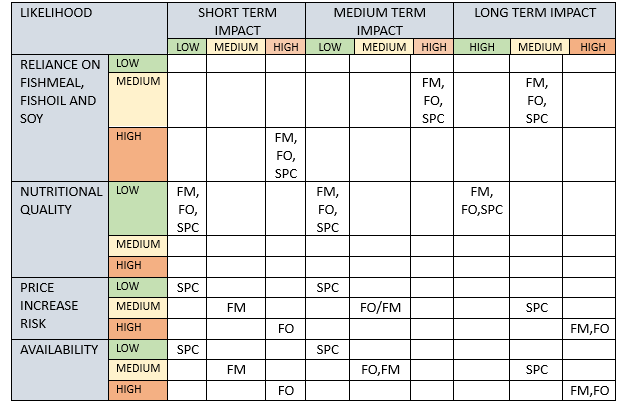Select orange HIGH cell under Medium Term Impact
The width and height of the screenshot is (619, 404).
(433, 47)
